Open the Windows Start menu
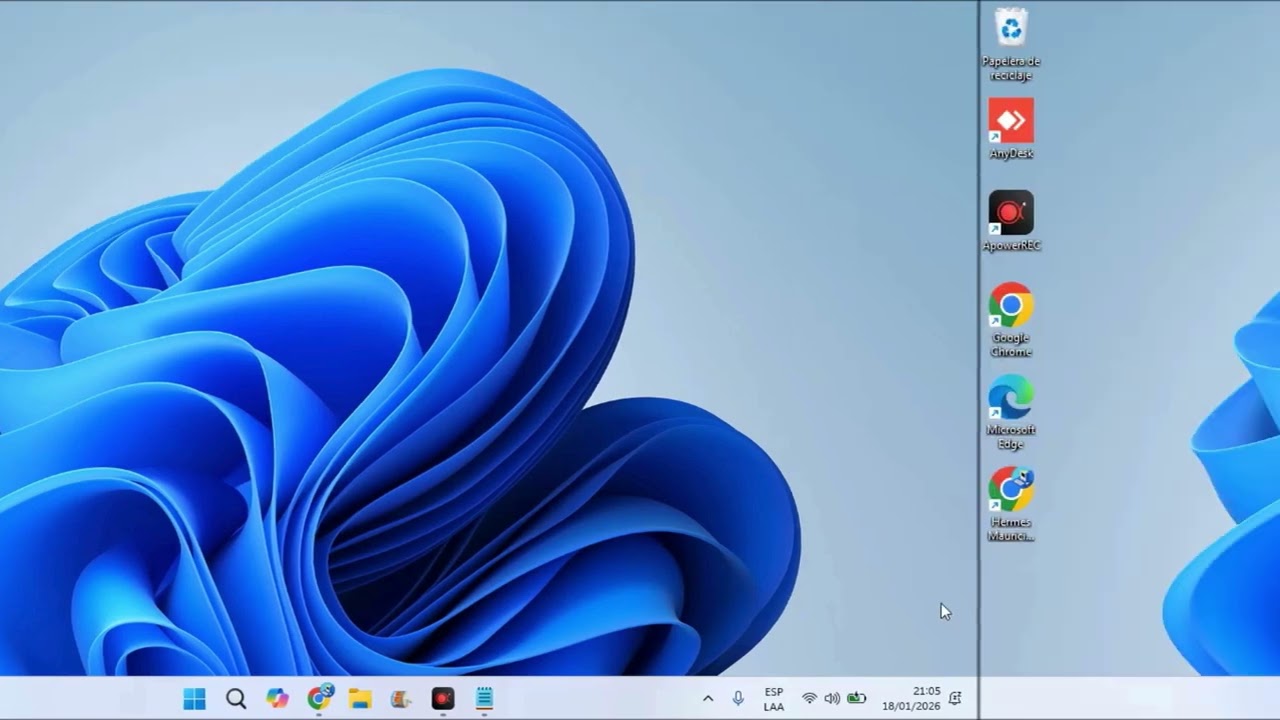Image resolution: width=1280 pixels, height=720 pixels. (x=194, y=698)
